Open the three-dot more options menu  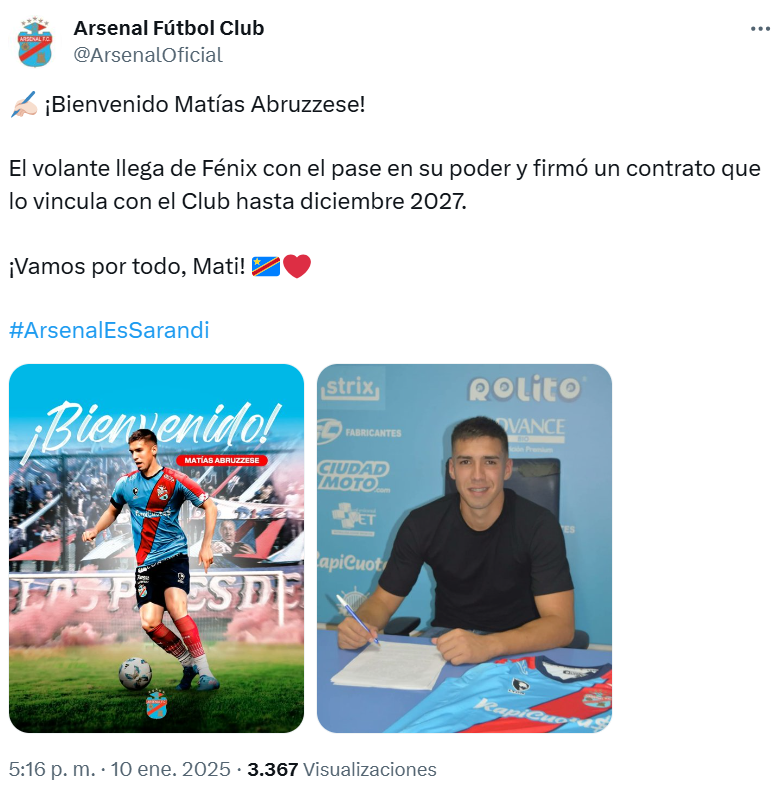760,29
